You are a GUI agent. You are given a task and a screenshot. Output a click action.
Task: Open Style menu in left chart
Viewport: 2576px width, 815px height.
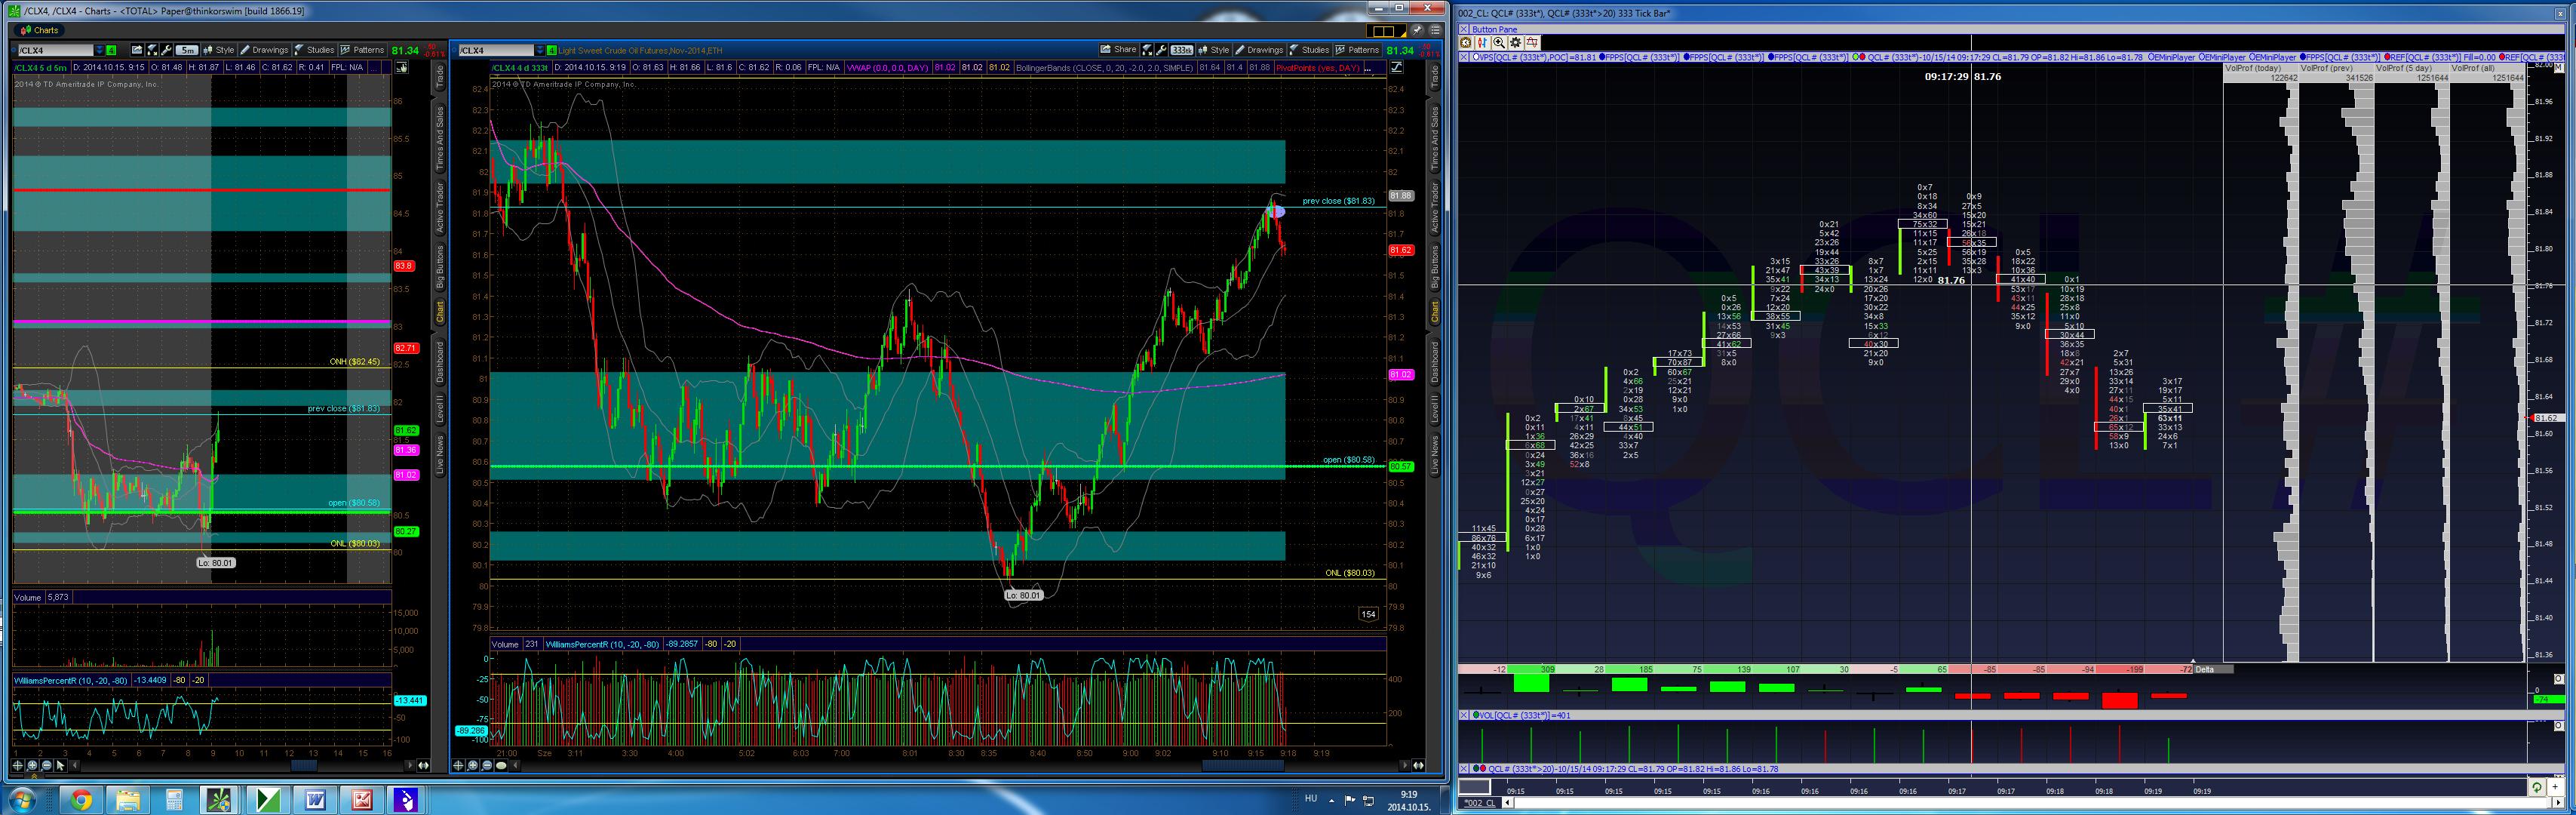pyautogui.click(x=219, y=50)
